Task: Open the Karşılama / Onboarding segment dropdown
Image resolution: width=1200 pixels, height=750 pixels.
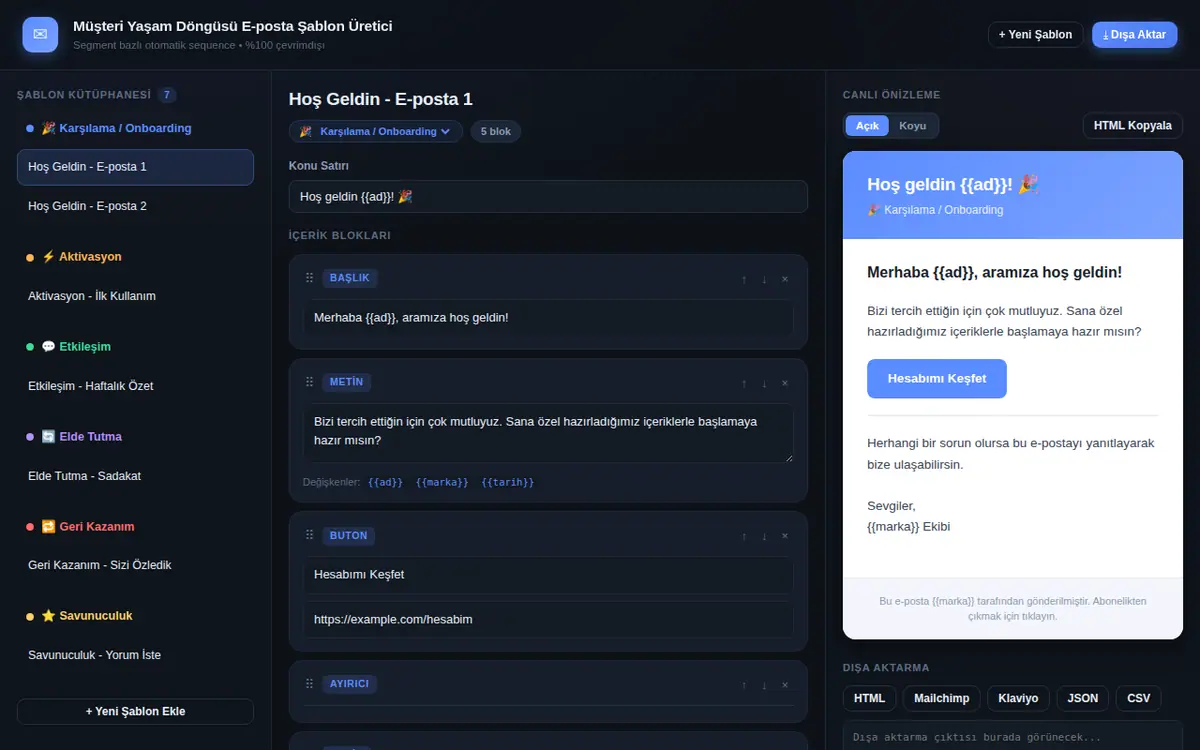Action: click(376, 131)
